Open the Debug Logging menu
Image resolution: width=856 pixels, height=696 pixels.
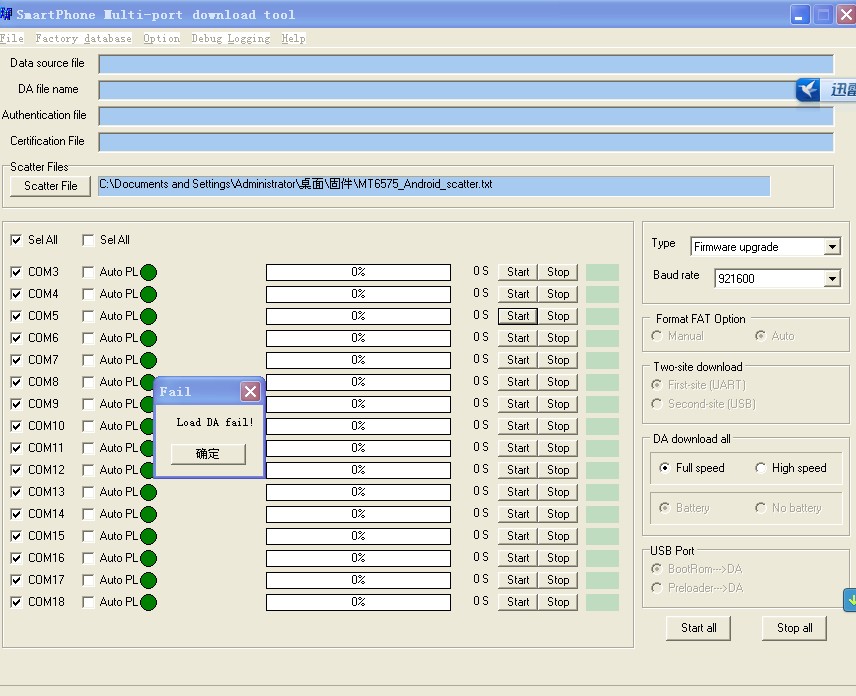[230, 38]
